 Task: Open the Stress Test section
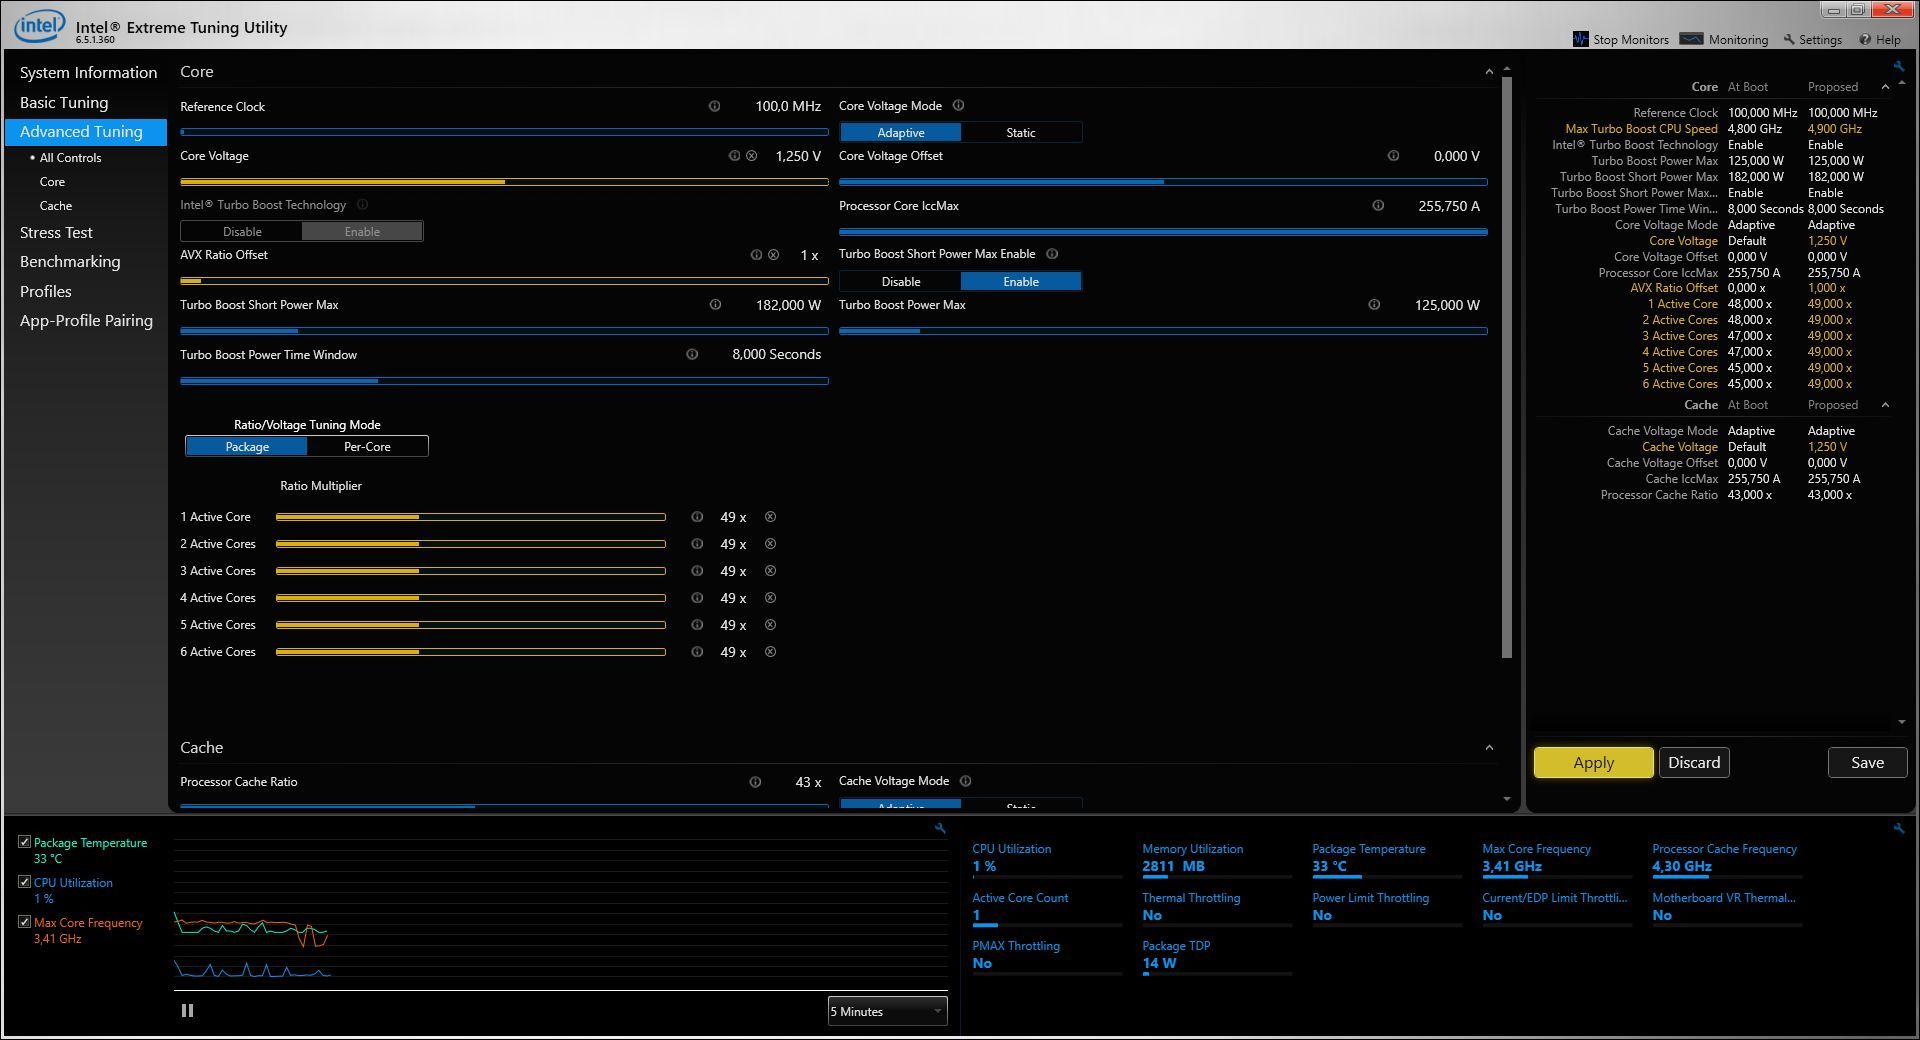(x=56, y=232)
